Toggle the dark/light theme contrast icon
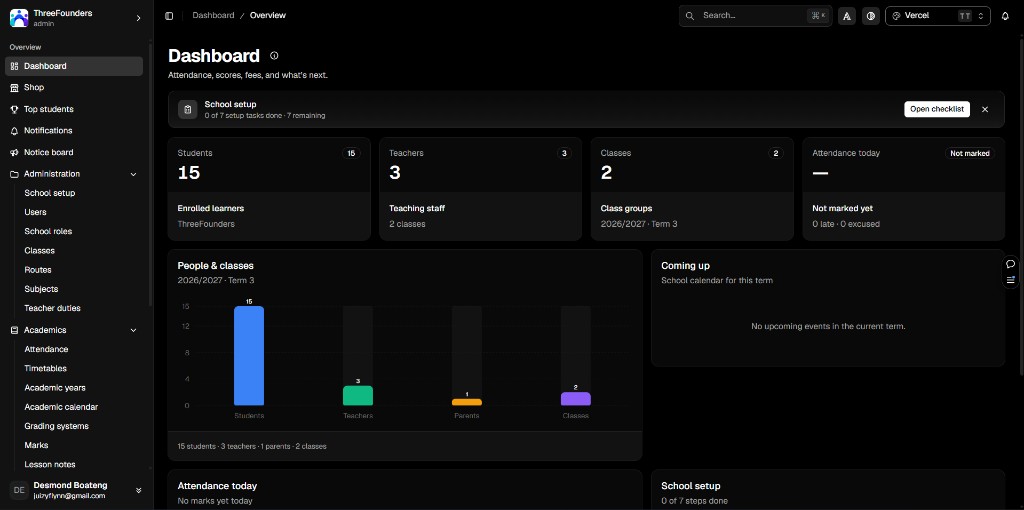The width and height of the screenshot is (1024, 510). pyautogui.click(x=871, y=16)
